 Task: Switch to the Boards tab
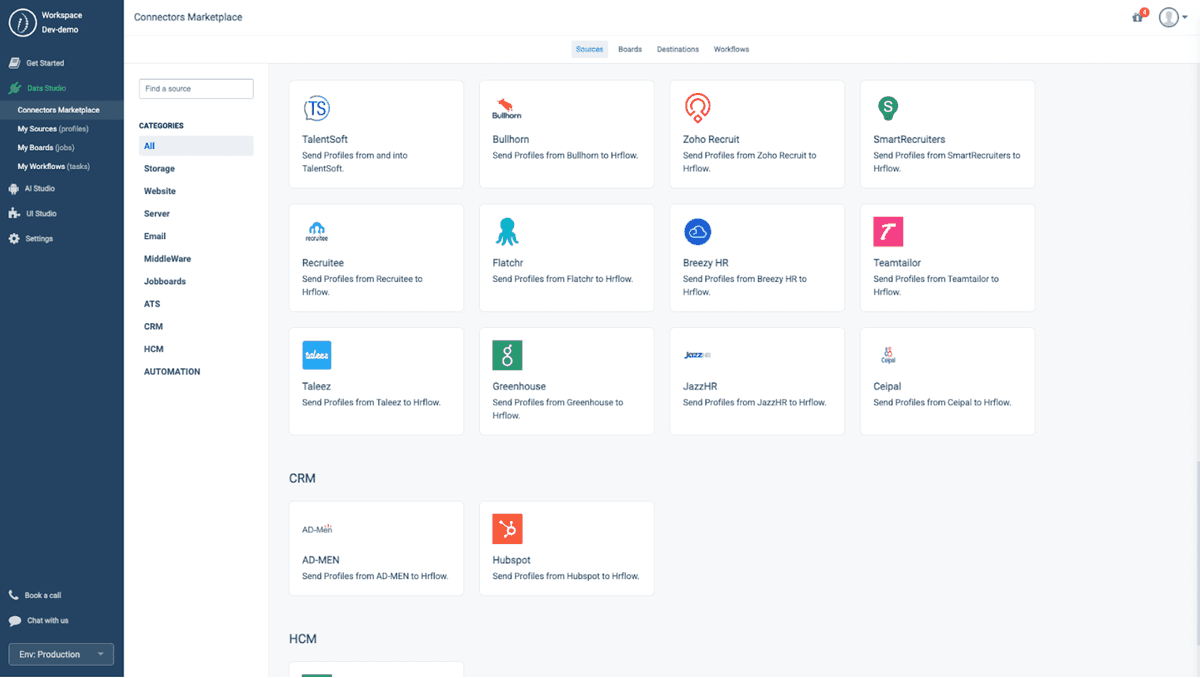[x=629, y=48]
